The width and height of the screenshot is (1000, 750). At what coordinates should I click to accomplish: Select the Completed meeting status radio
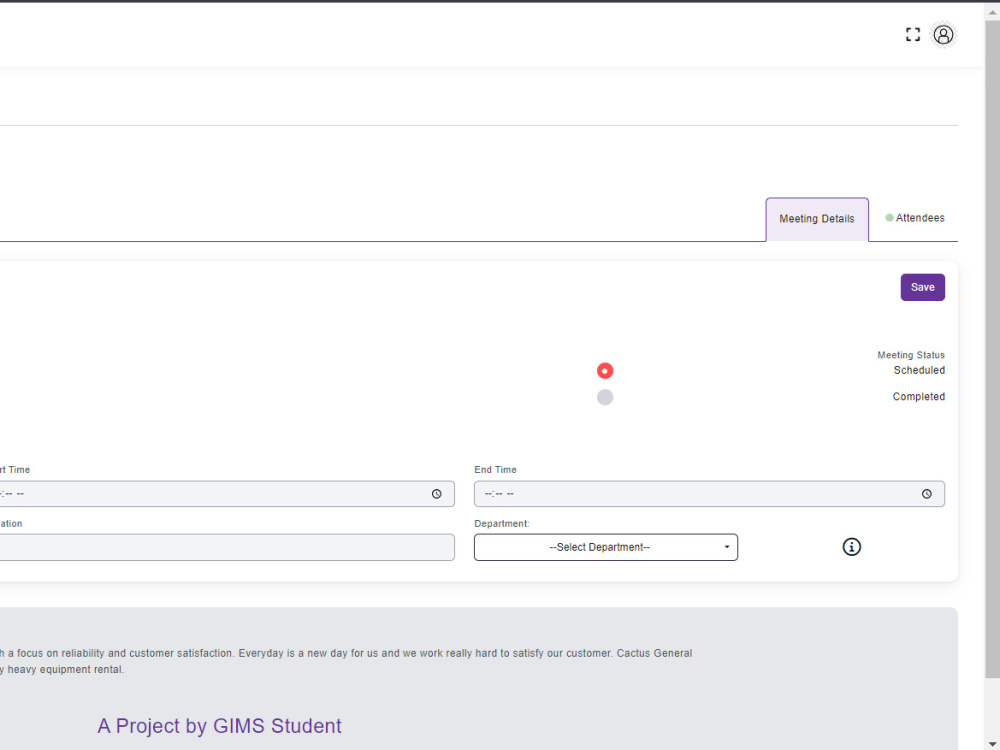(x=605, y=397)
